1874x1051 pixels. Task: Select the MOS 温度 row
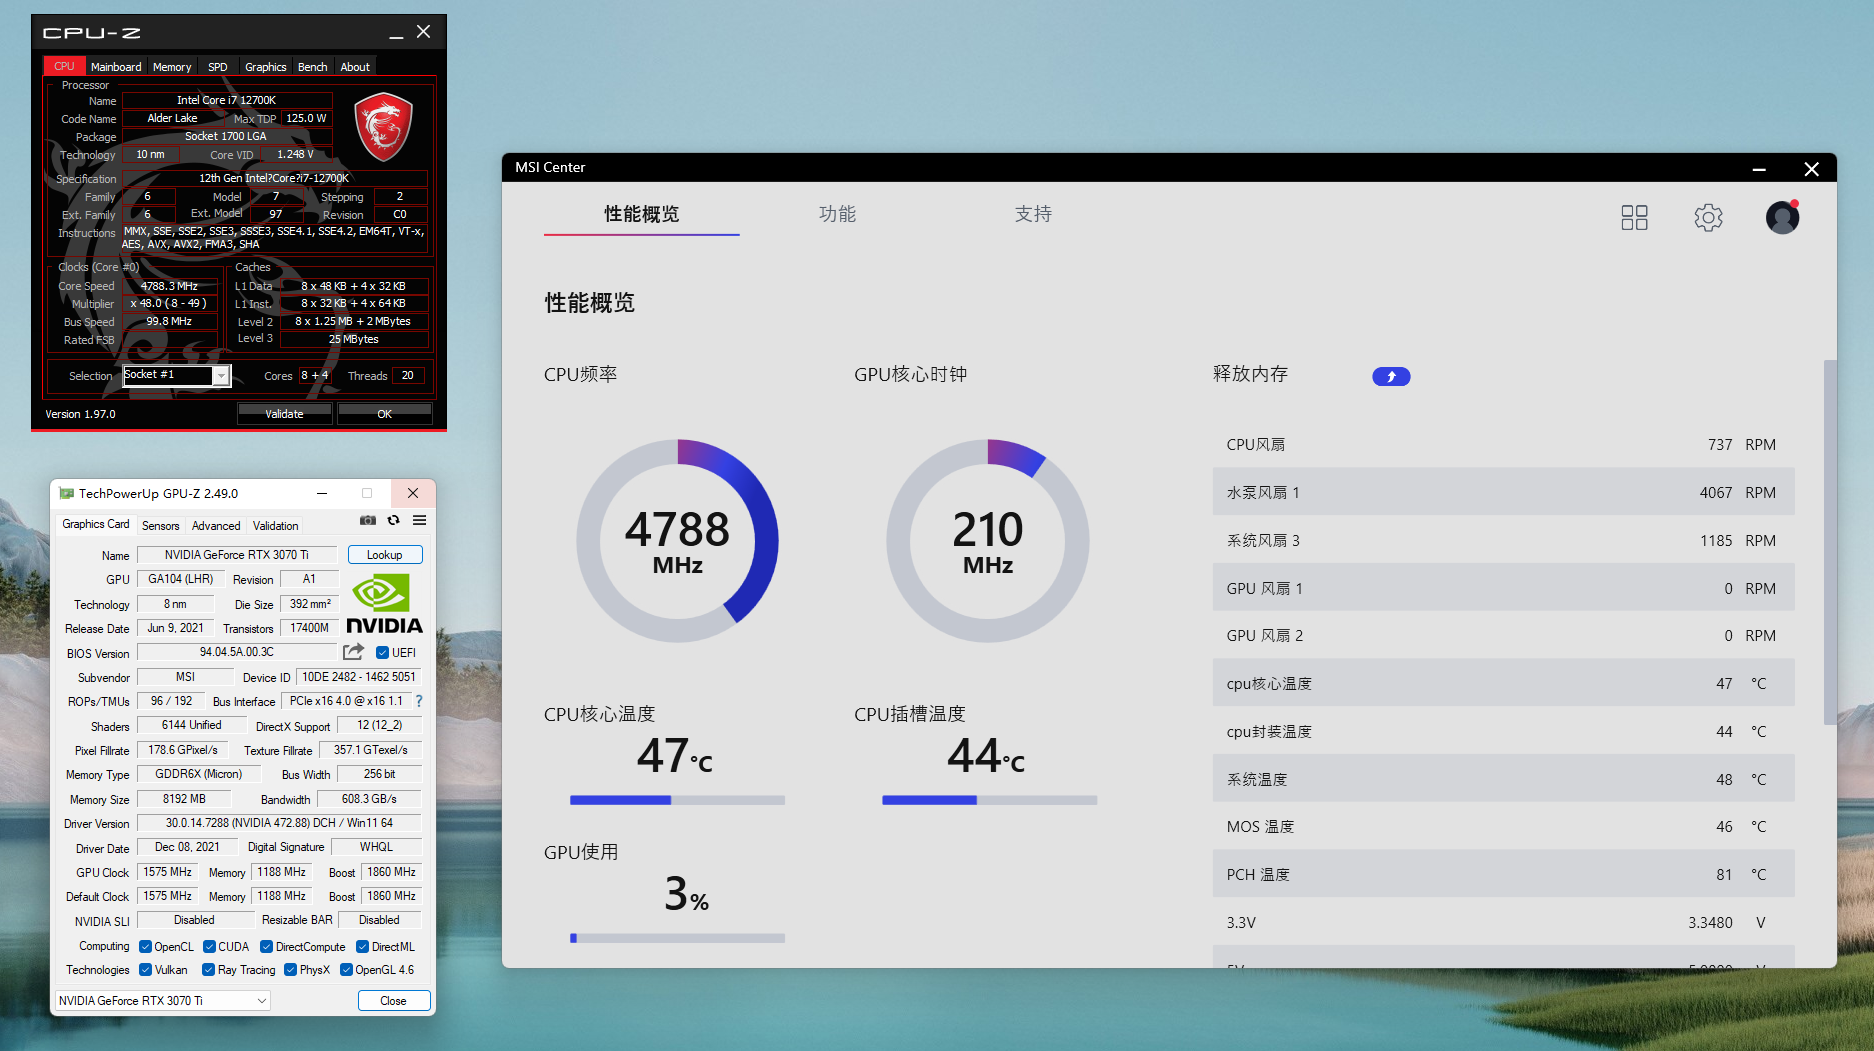(x=1503, y=826)
